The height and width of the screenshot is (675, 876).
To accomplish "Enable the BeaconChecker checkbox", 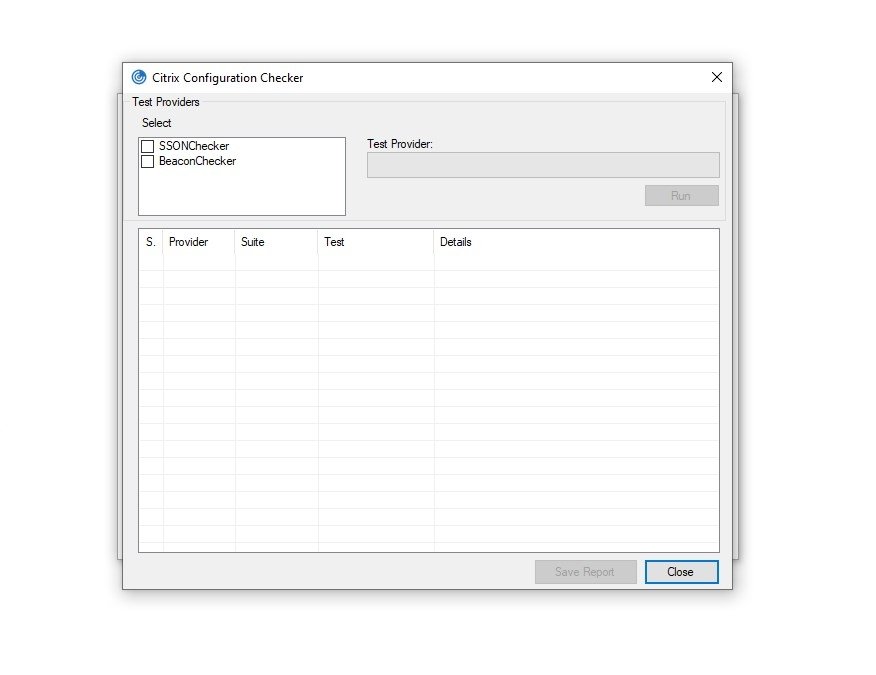I will click(147, 161).
